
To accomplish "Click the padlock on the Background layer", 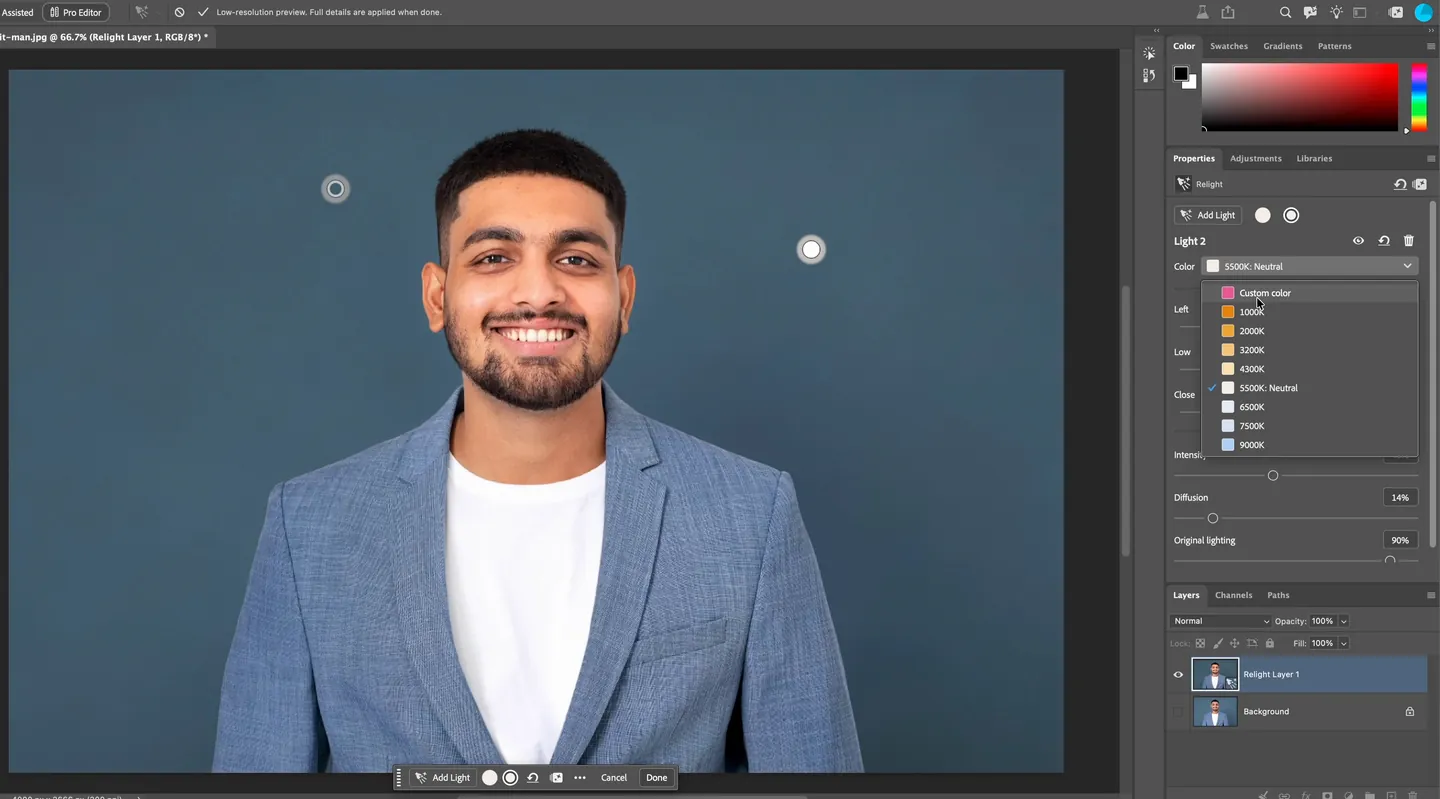I will click(1410, 712).
